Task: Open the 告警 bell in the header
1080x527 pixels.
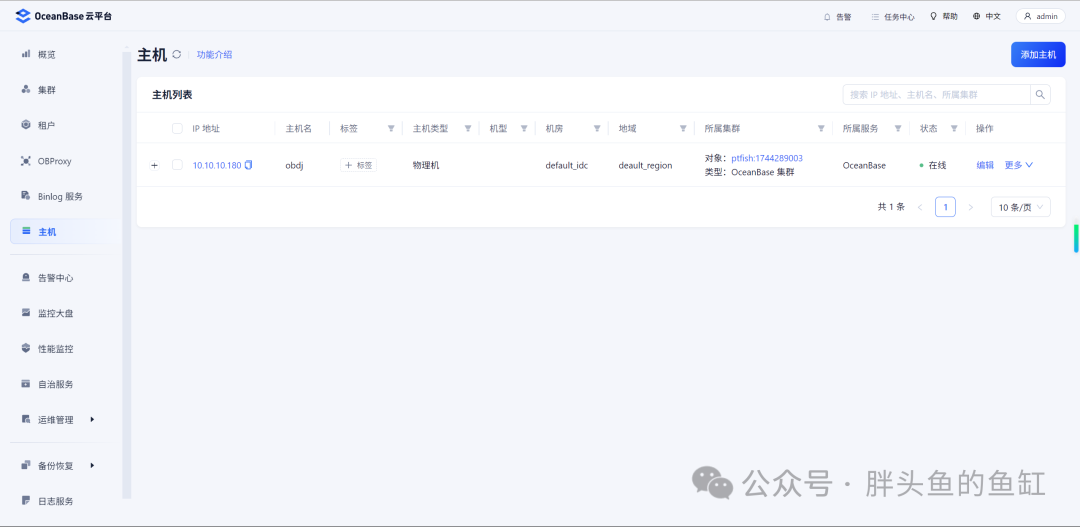Action: click(838, 17)
